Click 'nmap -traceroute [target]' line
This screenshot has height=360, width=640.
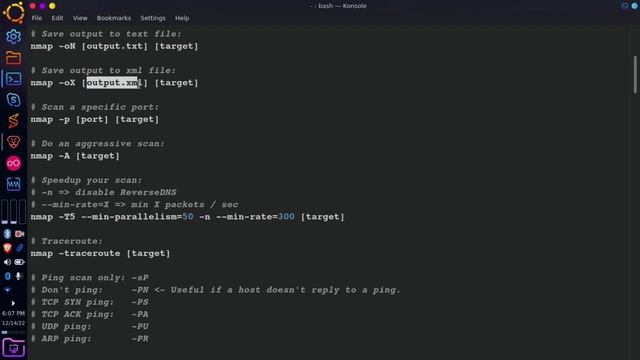click(100, 253)
